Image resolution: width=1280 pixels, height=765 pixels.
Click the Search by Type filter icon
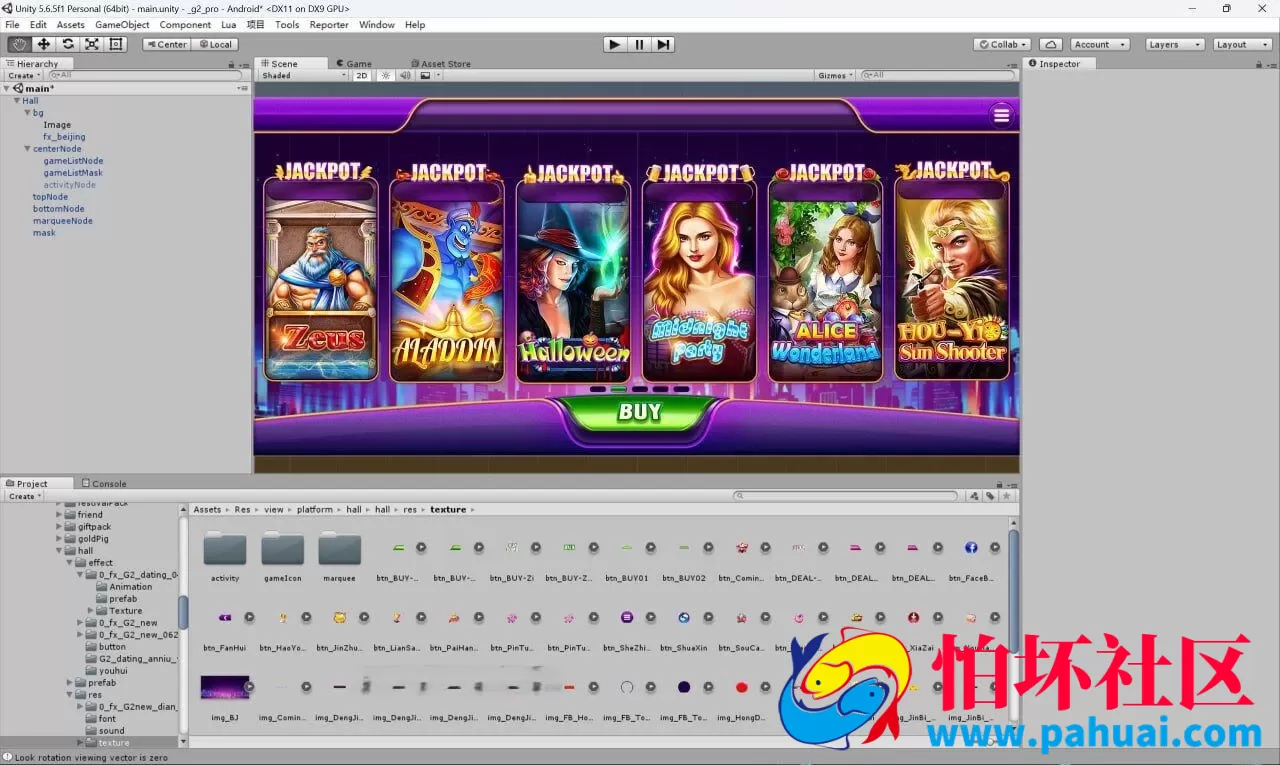click(x=974, y=496)
